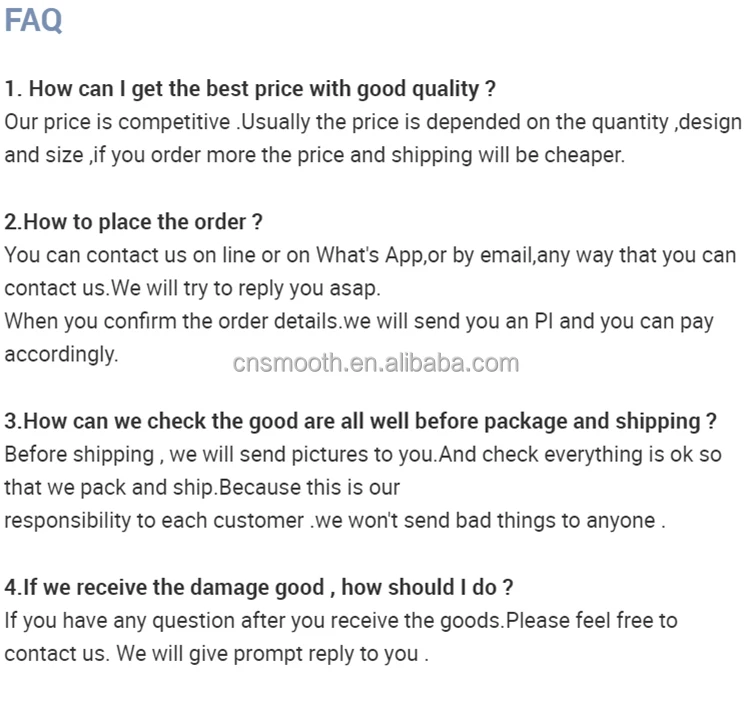Click the word 'accordingly.'
The height and width of the screenshot is (722, 750).
(x=61, y=355)
